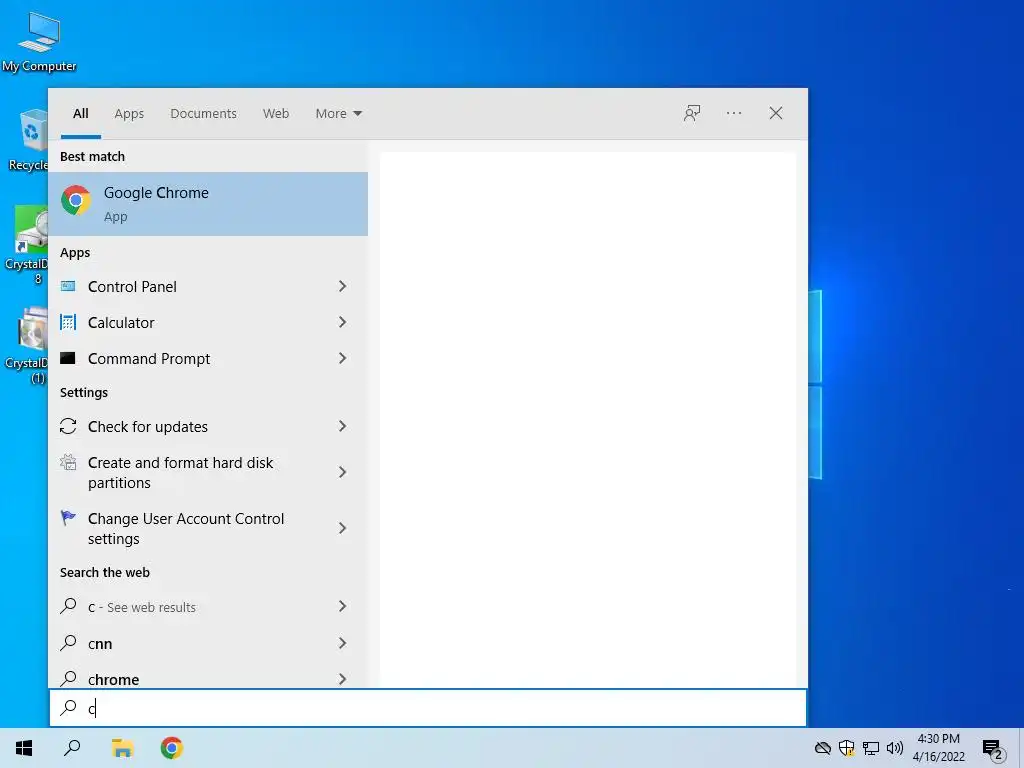Open the More dropdown
Screen dimensions: 1024x768
(338, 114)
